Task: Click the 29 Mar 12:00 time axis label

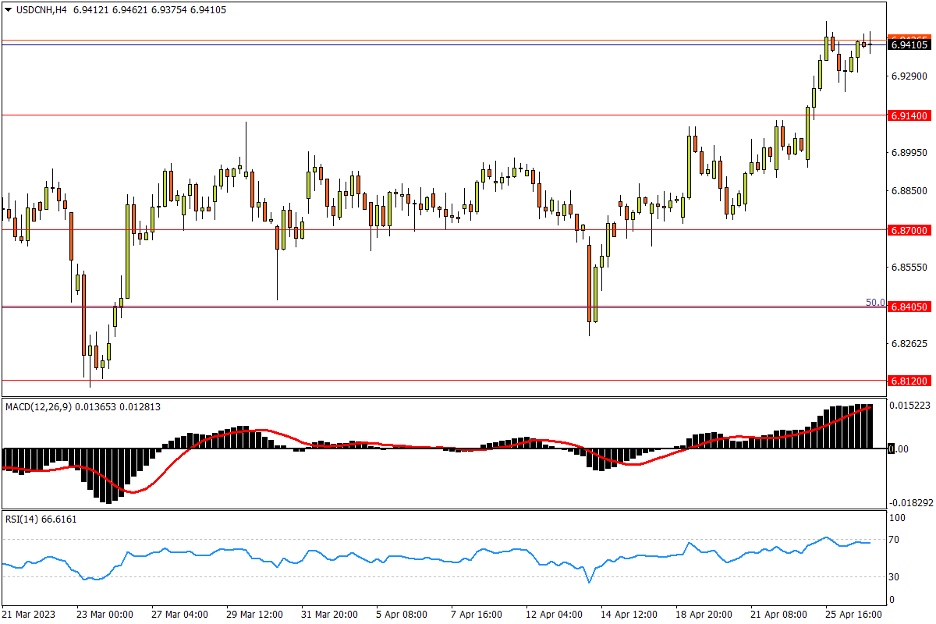Action: tap(254, 614)
